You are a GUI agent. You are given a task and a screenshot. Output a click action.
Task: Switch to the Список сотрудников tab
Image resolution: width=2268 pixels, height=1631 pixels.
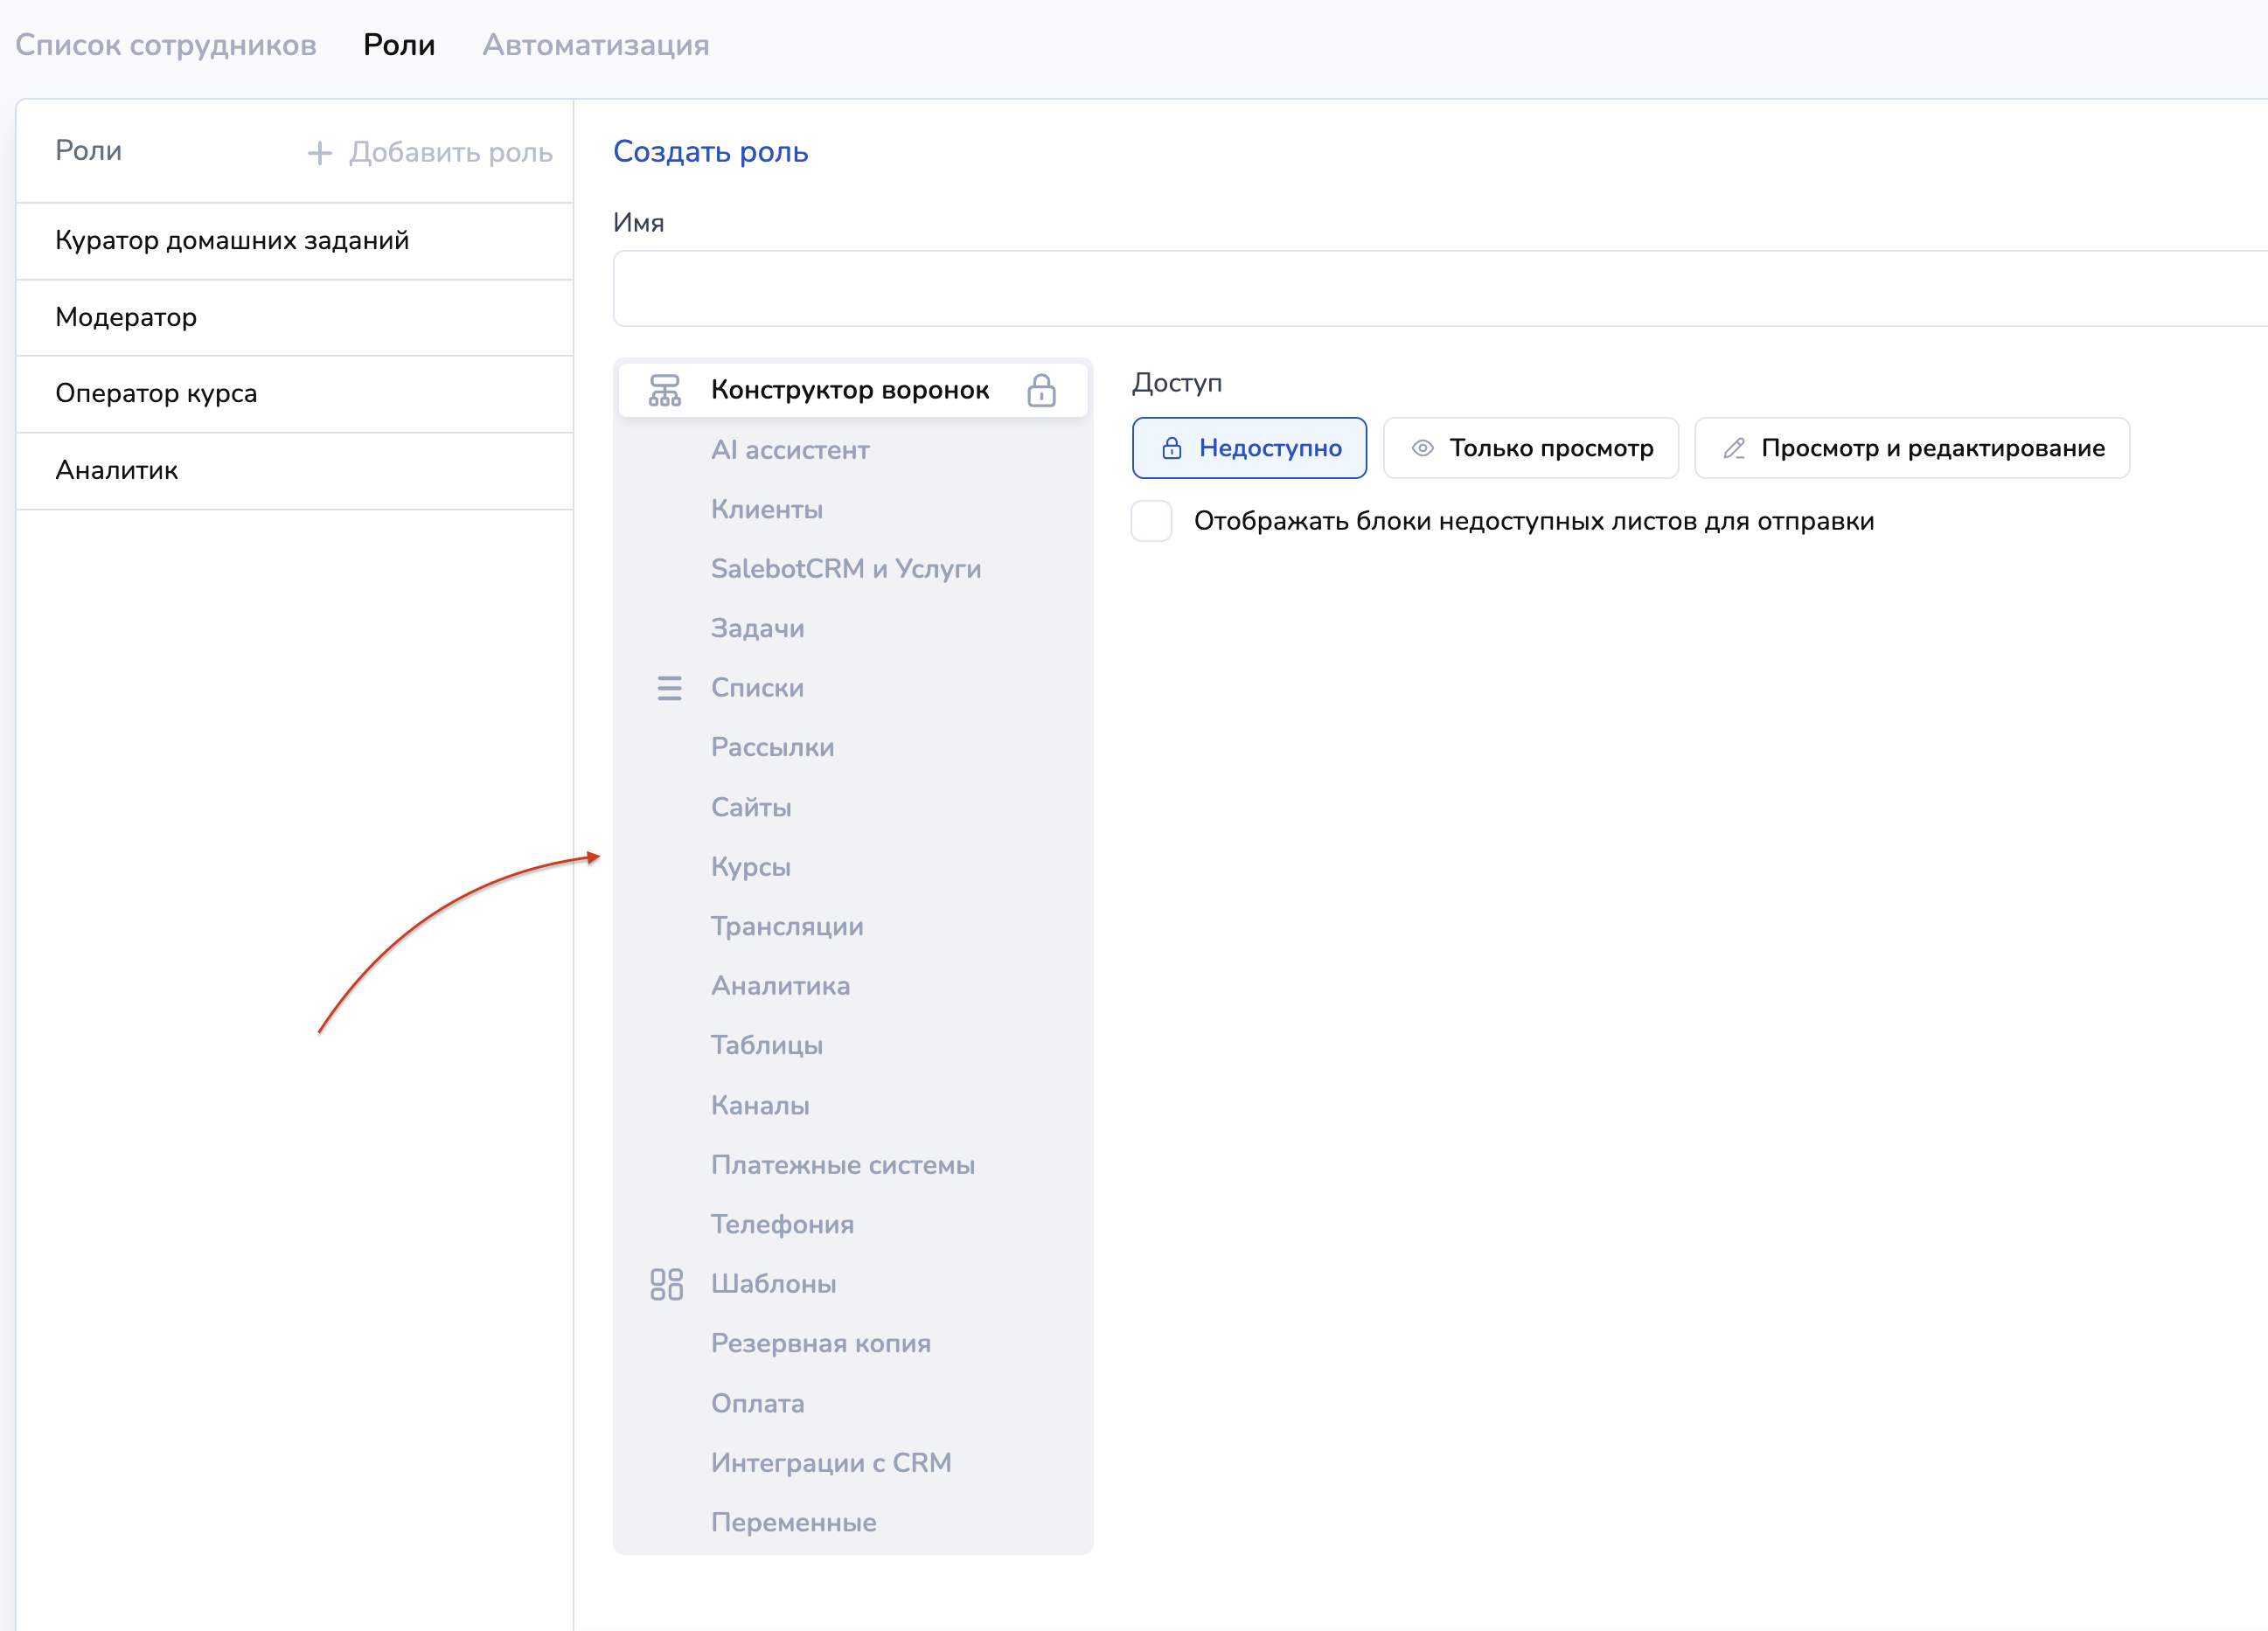pyautogui.click(x=166, y=45)
